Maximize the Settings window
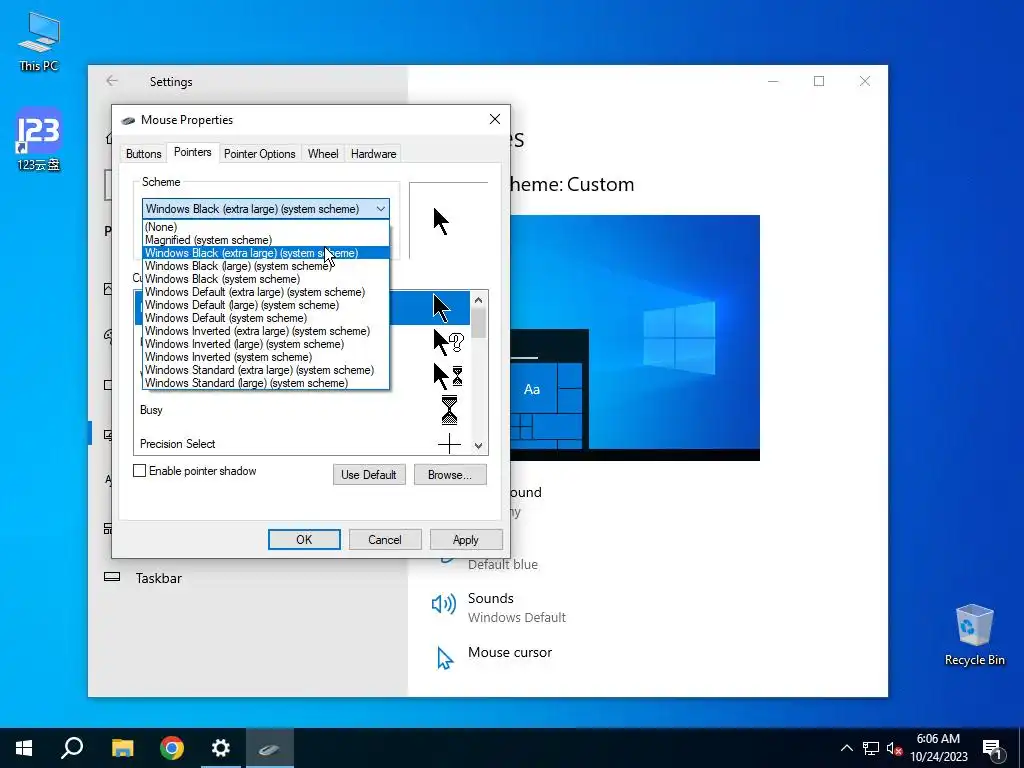 (819, 81)
